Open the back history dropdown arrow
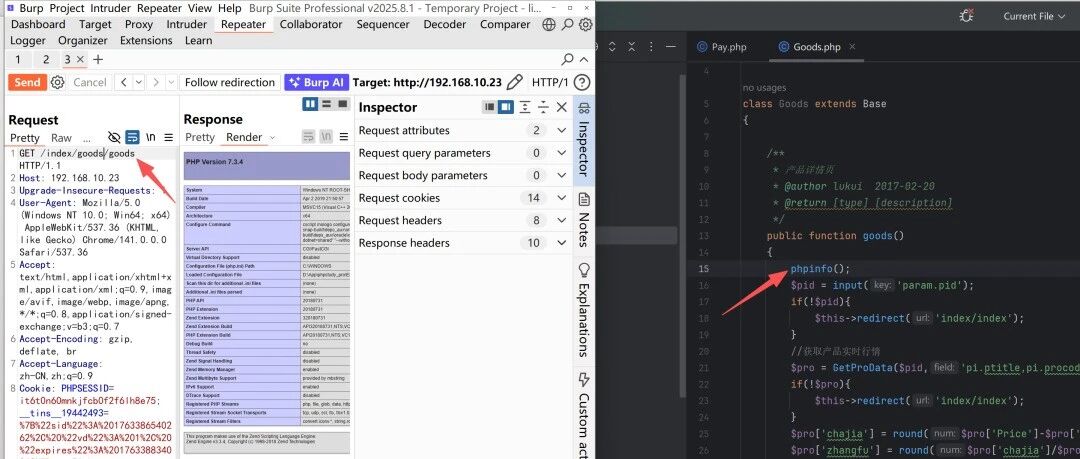The width and height of the screenshot is (1080, 459). click(138, 83)
